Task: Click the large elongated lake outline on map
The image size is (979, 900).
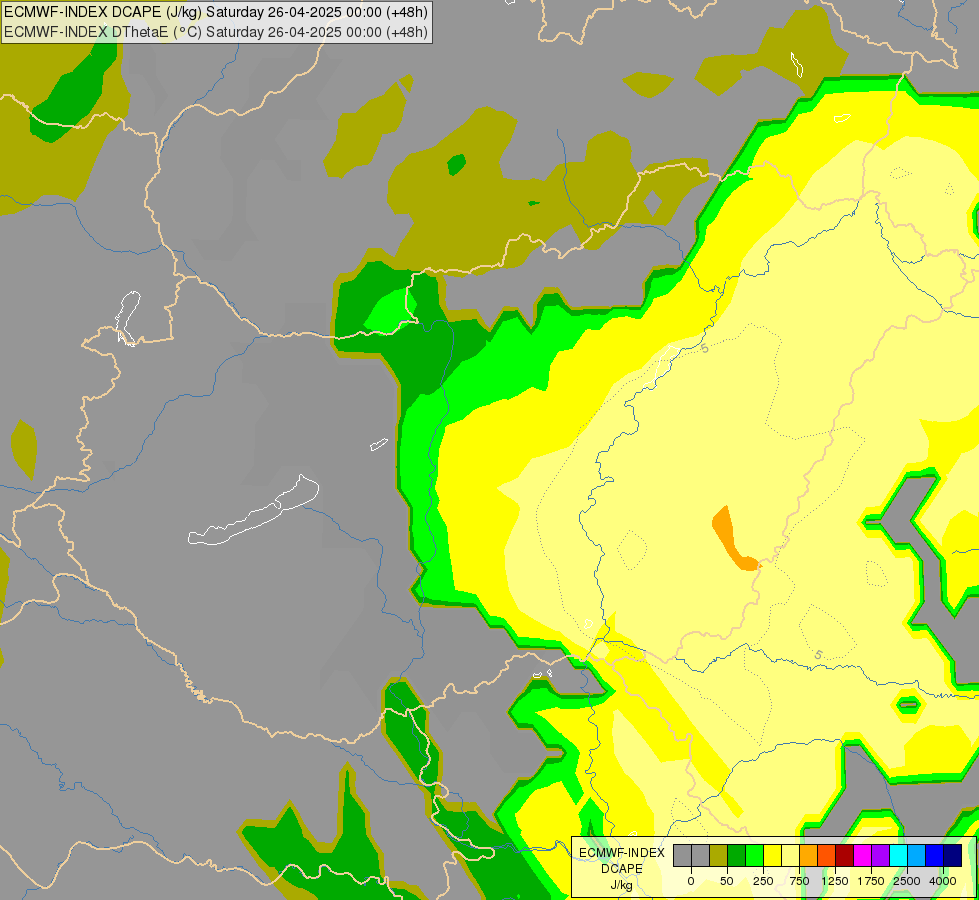Action: click(x=253, y=510)
